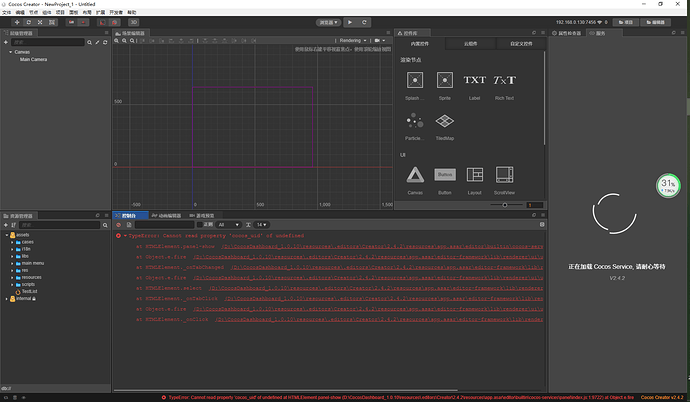Screen dimensions: 690x402
Task: Expand the cases folder
Action: tap(12, 242)
